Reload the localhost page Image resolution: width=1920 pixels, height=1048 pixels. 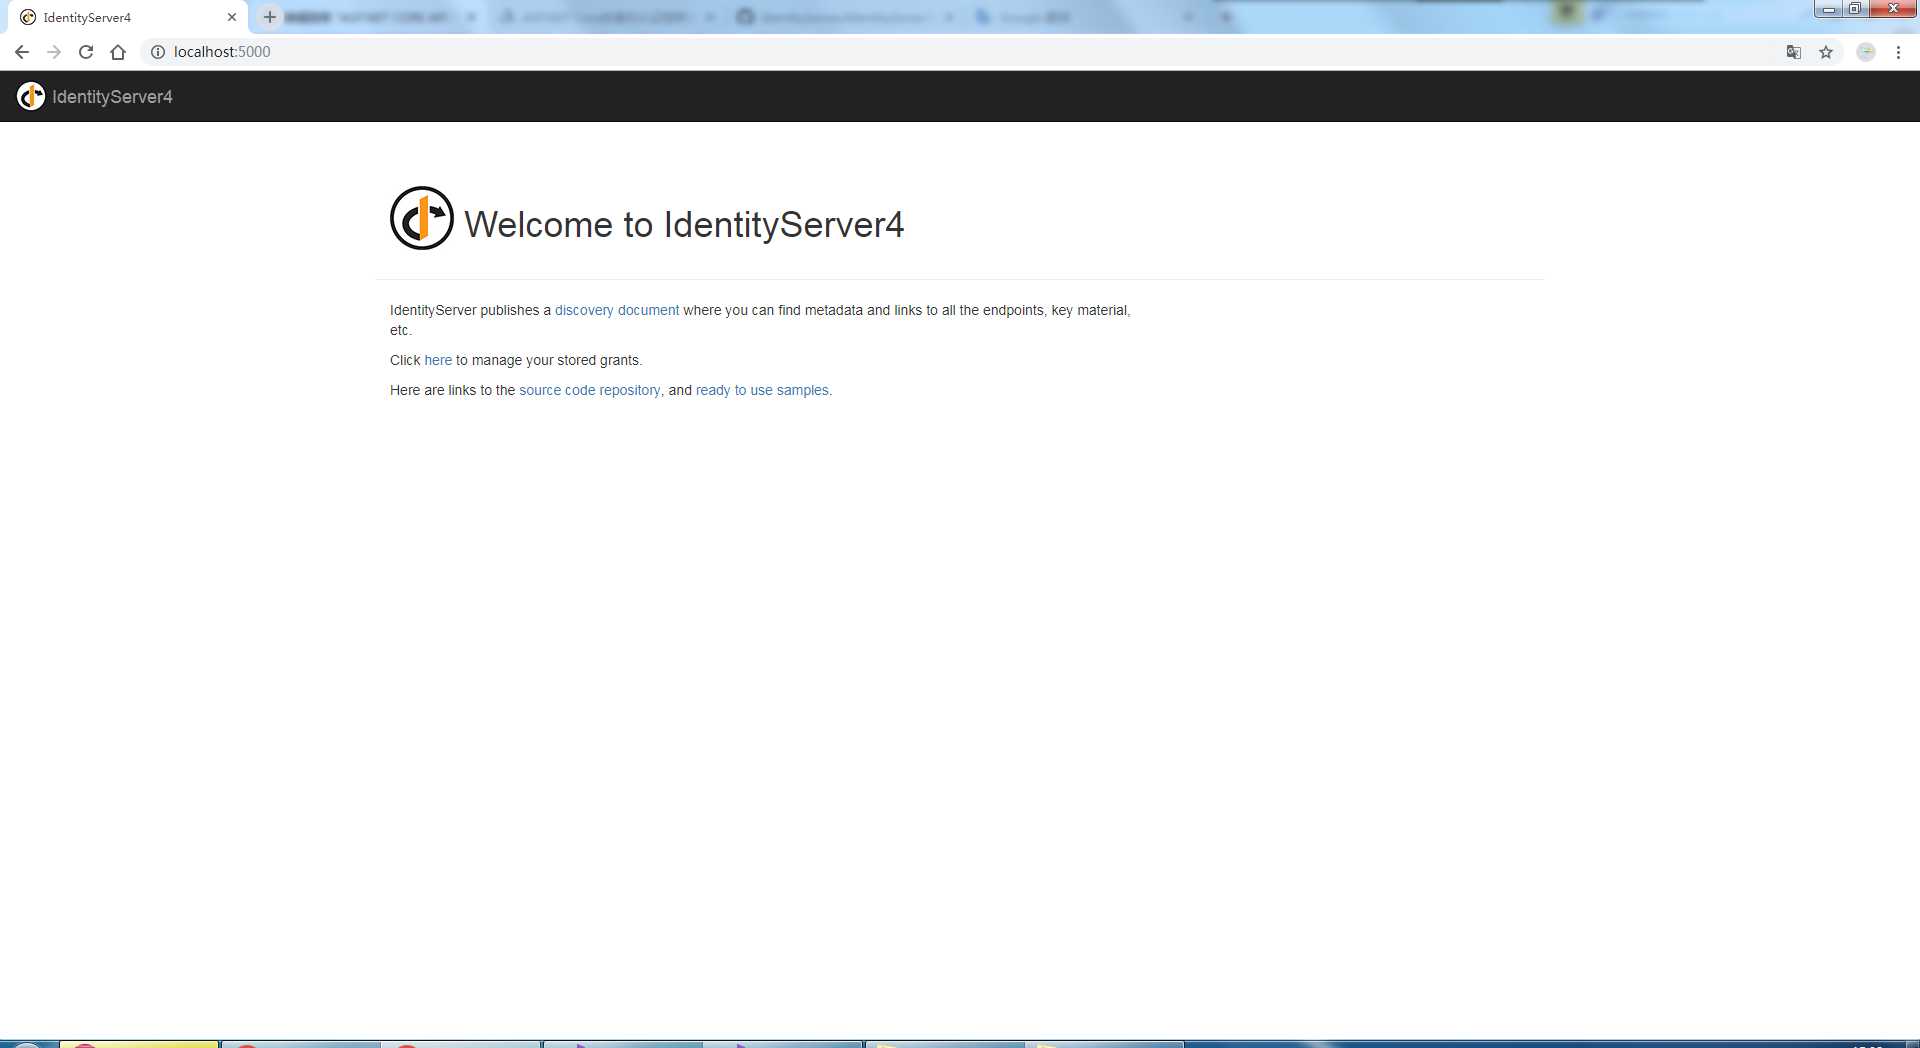86,52
